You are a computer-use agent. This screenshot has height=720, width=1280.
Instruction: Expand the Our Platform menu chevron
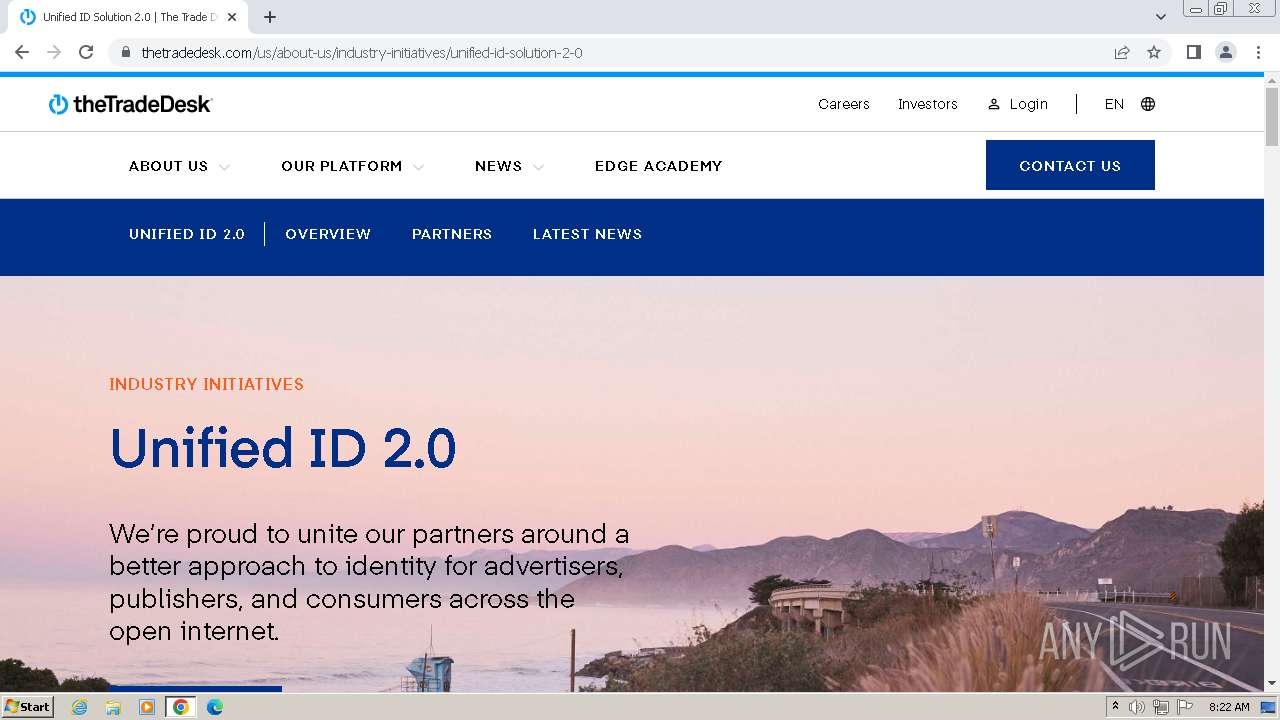coord(418,167)
